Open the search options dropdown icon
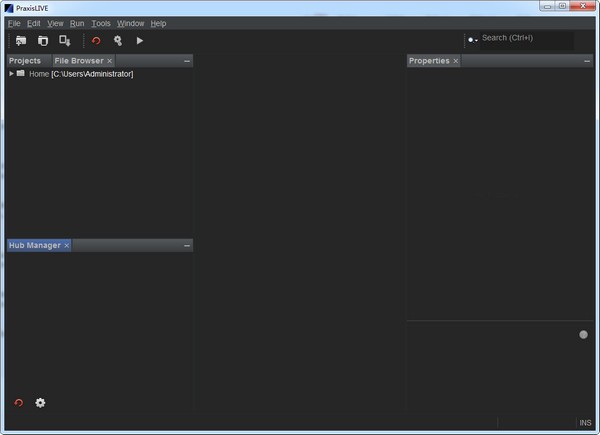Image resolution: width=600 pixels, height=435 pixels. (x=473, y=40)
